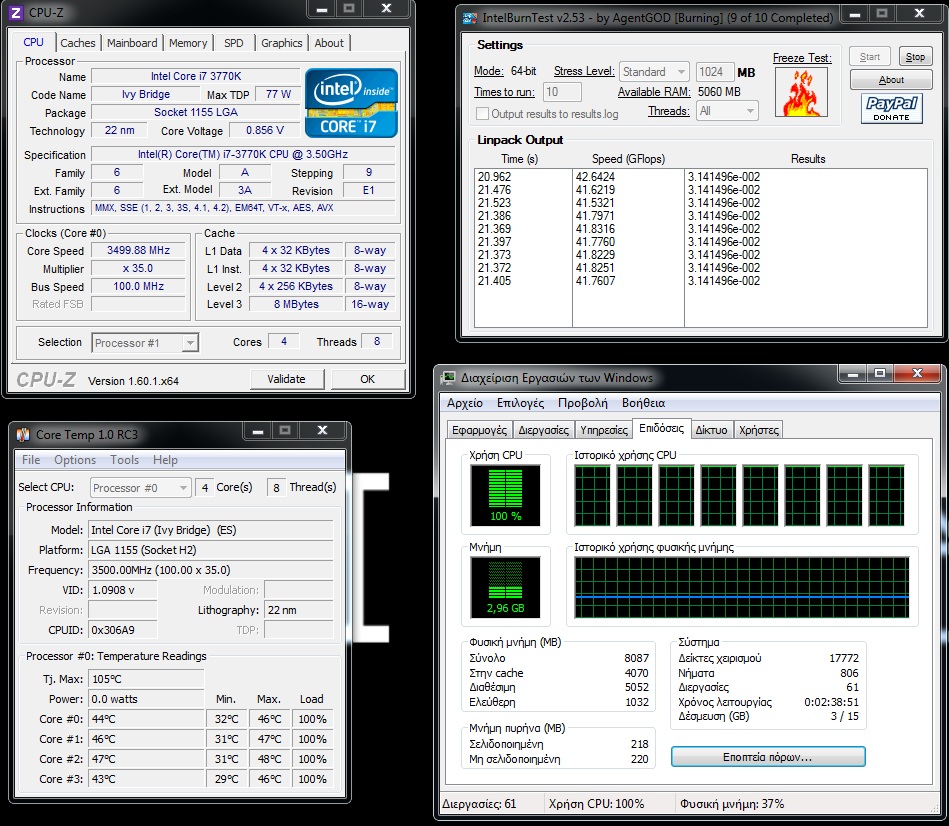Switch to the Υπηρεσίες tab
949x826 pixels.
[603, 430]
